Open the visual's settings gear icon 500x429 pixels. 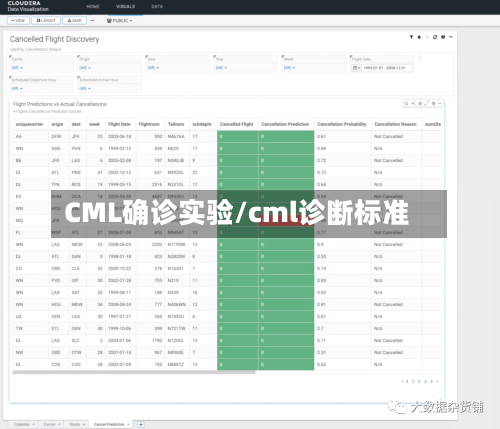click(x=420, y=104)
